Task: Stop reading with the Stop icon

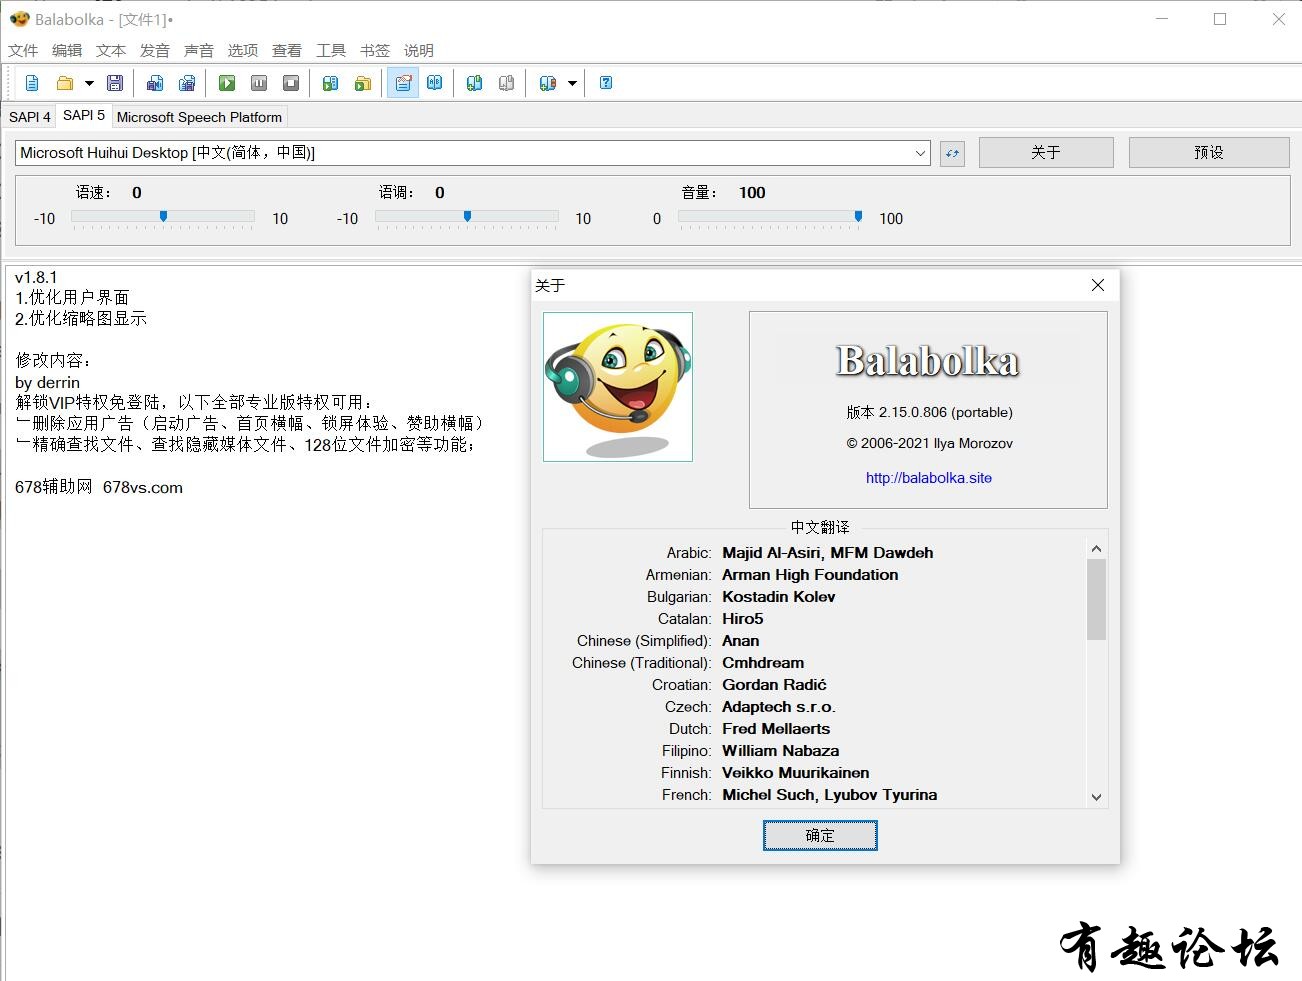Action: pyautogui.click(x=291, y=83)
